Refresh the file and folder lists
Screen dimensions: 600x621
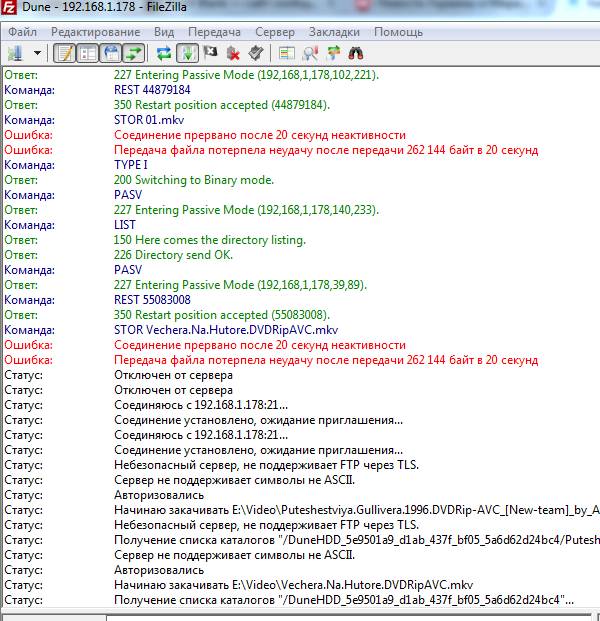[164, 52]
